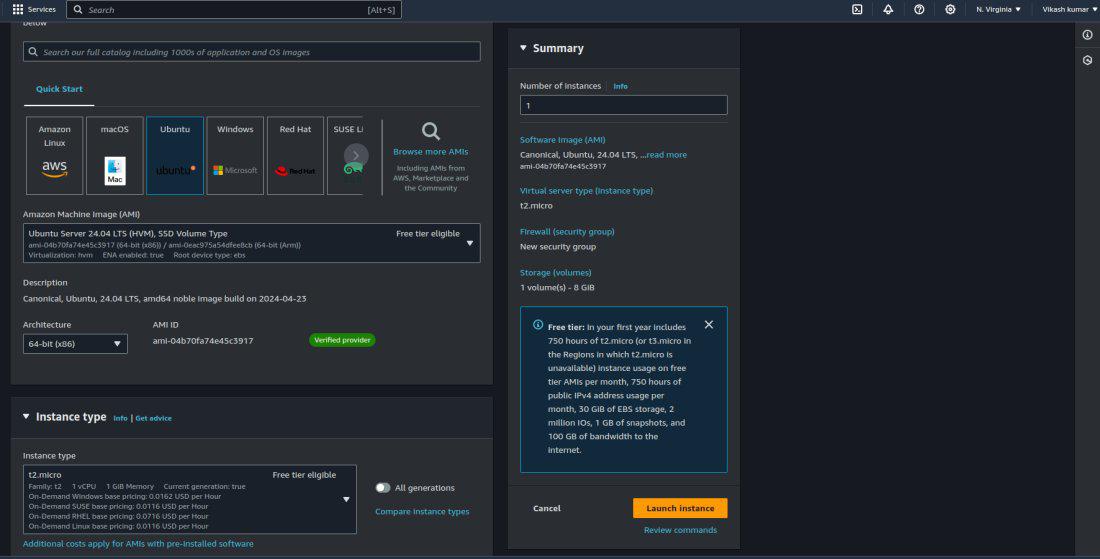This screenshot has width=1100, height=559.
Task: Click the Browse more AMIs magnifier icon
Action: point(431,131)
